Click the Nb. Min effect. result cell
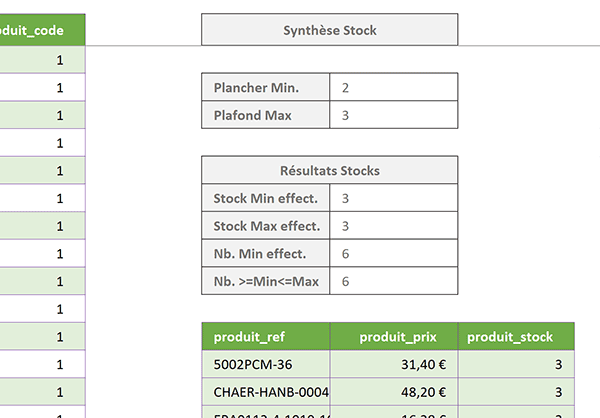Screen dimensions: 600x418 (x=393, y=253)
